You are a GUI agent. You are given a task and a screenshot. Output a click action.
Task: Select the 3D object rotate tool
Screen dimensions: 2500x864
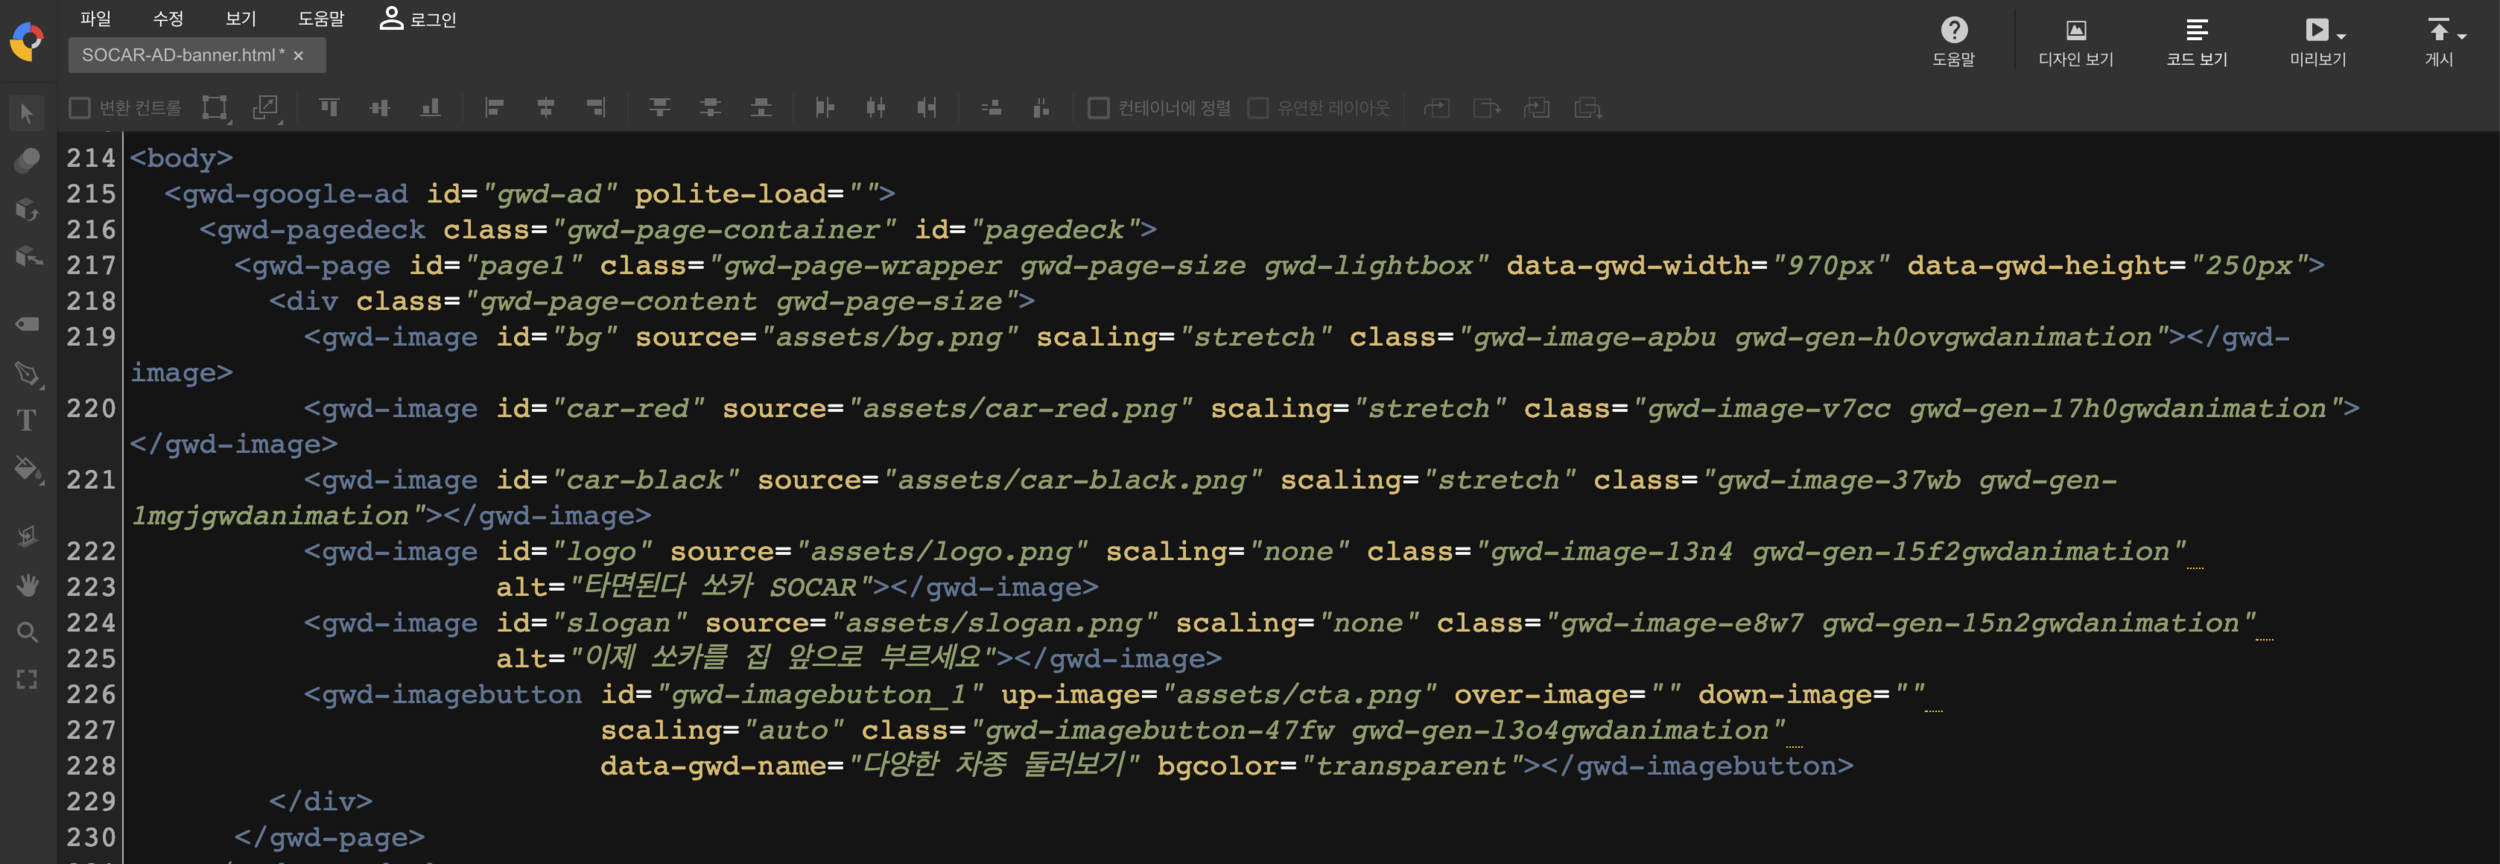point(27,209)
